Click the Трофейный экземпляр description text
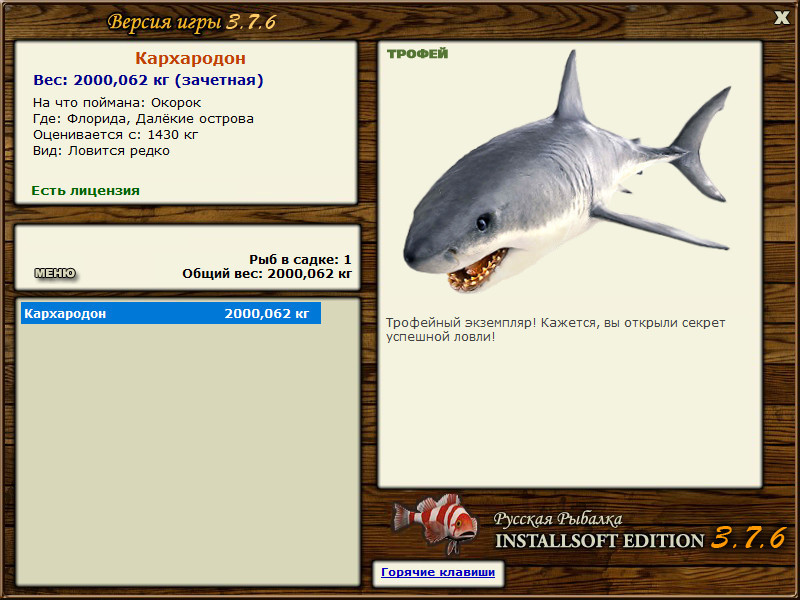This screenshot has width=800, height=600. 555,330
